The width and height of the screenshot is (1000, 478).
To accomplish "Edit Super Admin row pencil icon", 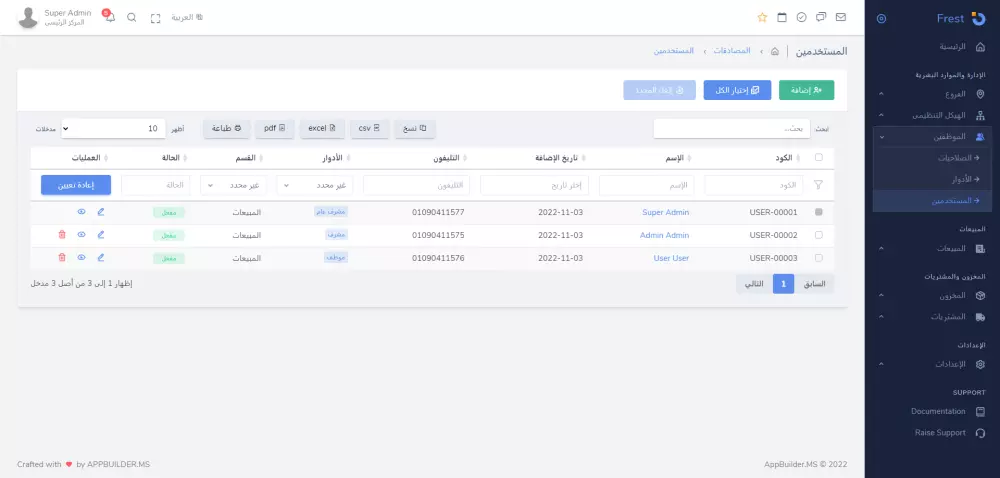I will click(101, 212).
